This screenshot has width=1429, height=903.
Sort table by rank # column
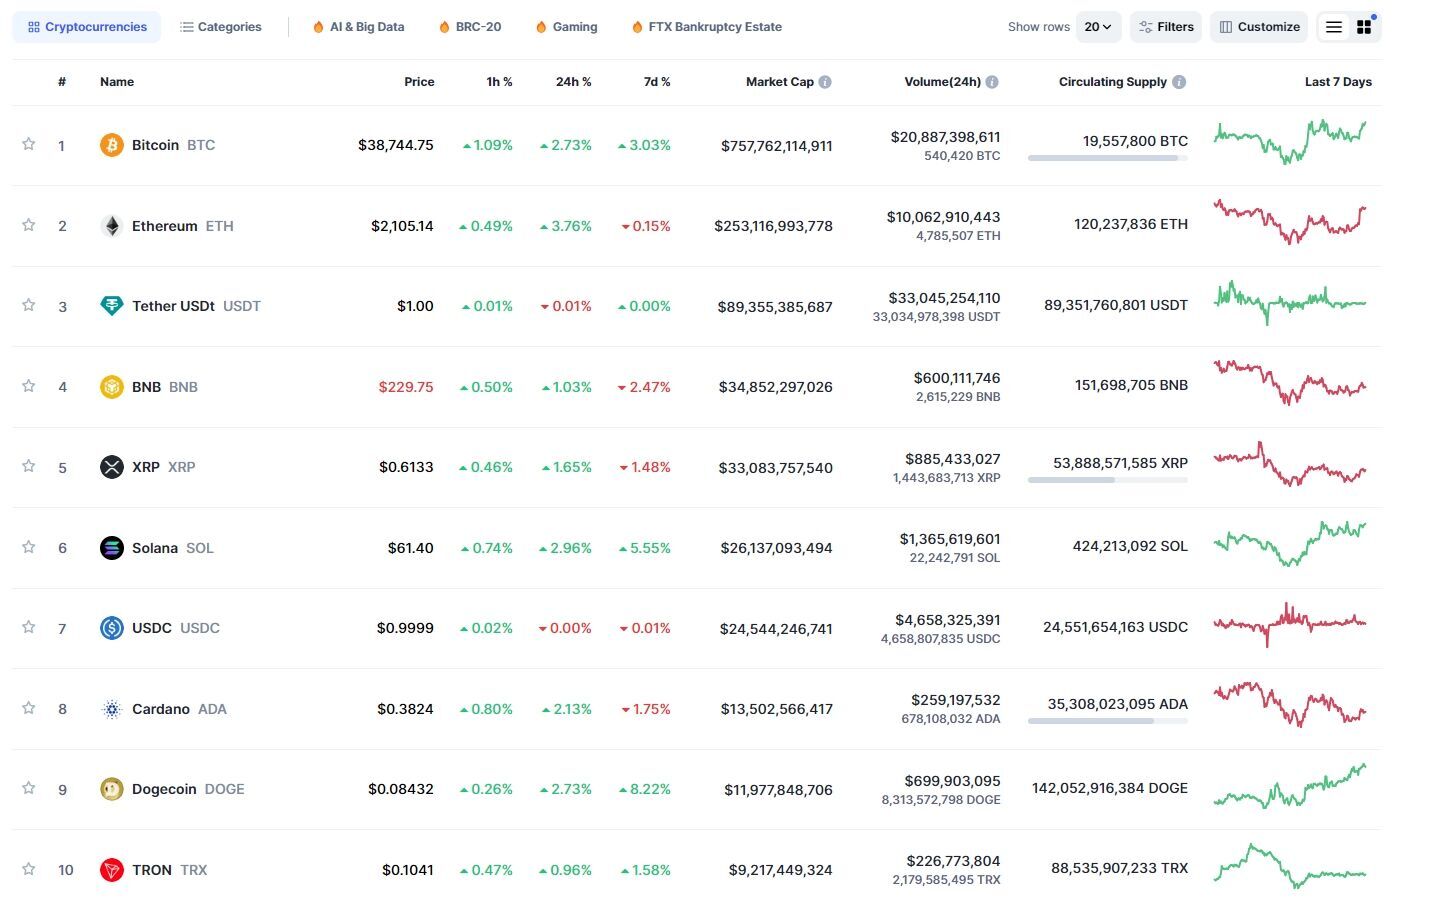(62, 82)
